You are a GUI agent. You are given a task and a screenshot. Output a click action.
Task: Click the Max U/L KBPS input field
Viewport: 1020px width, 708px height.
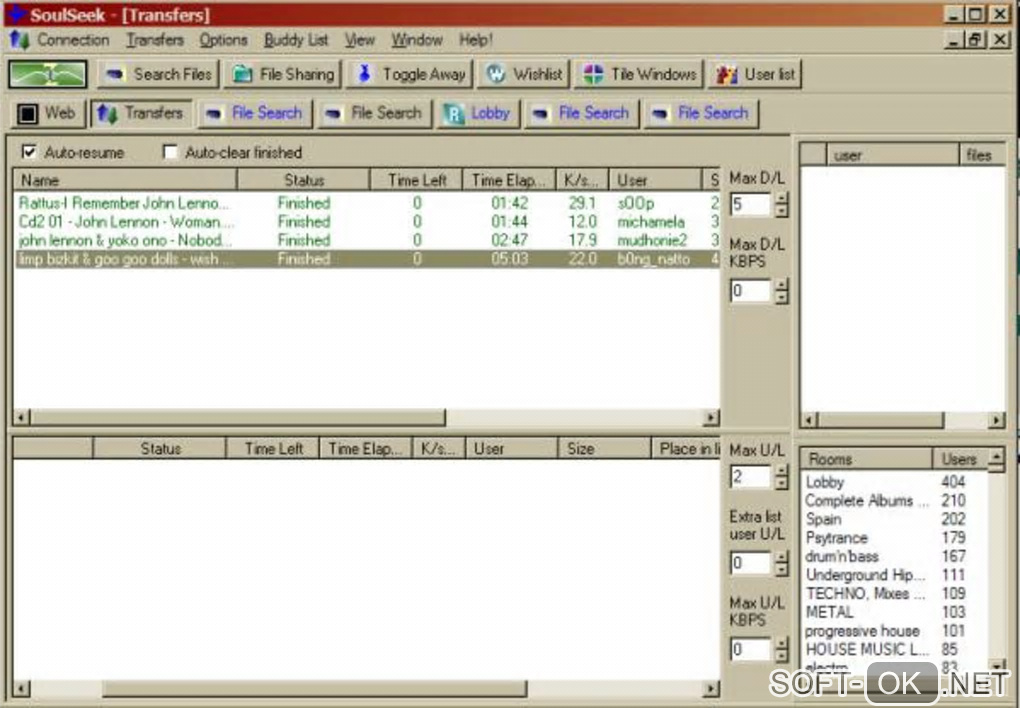click(751, 649)
